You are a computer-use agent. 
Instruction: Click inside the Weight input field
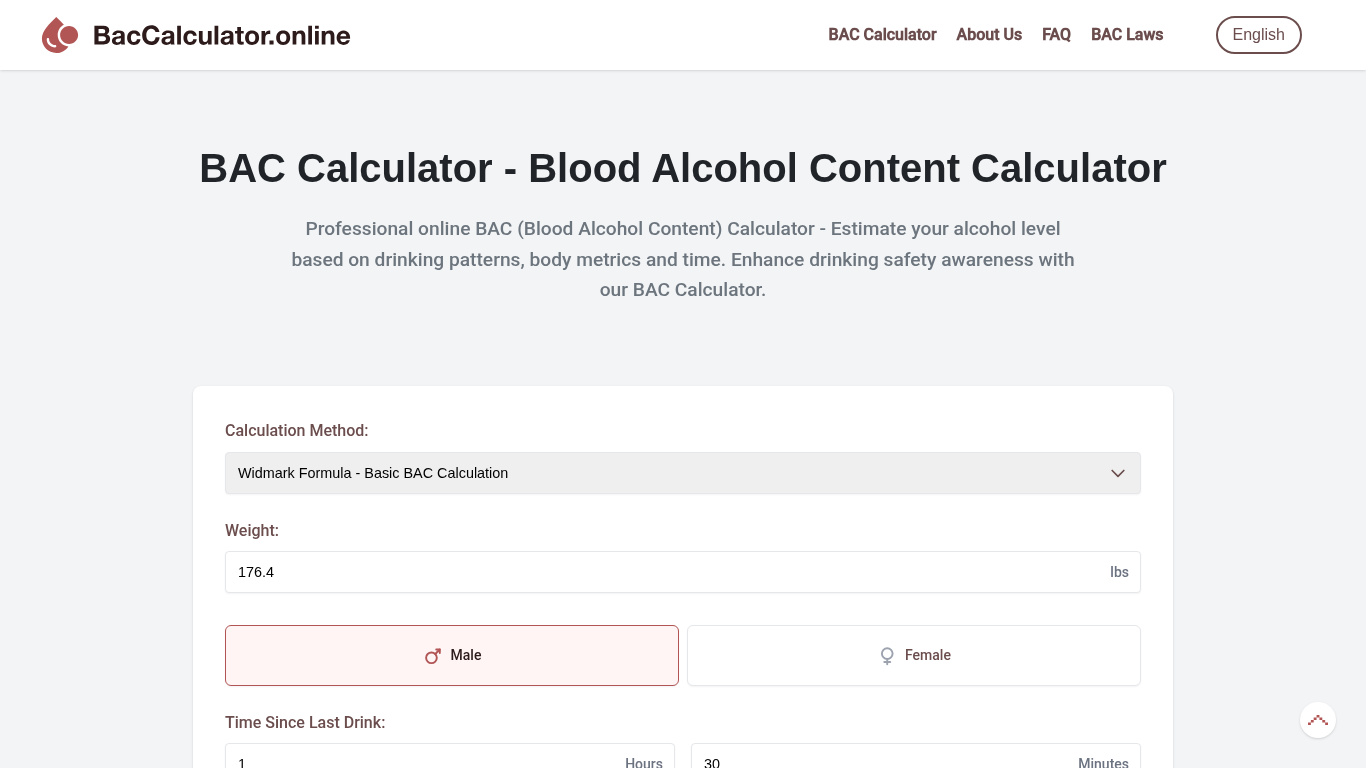[600, 572]
